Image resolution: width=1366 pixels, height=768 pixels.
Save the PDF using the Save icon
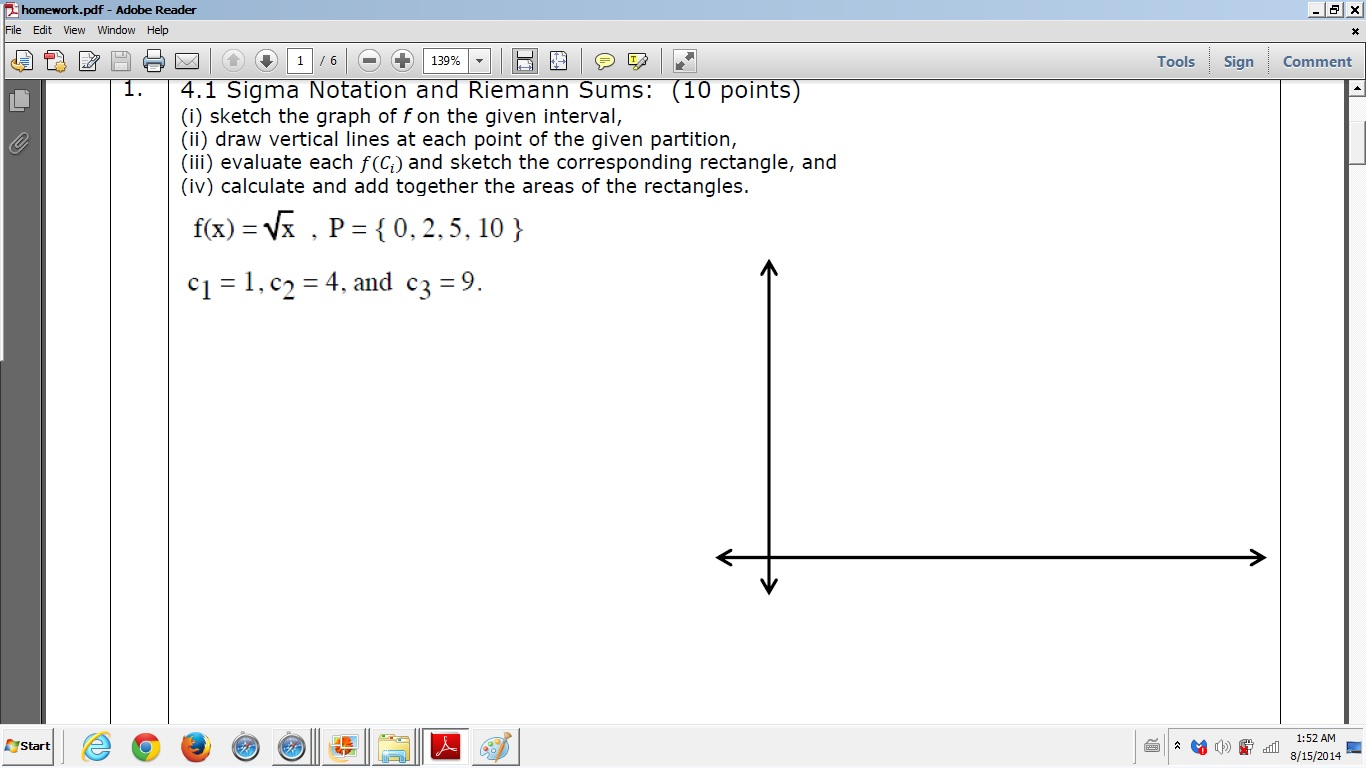tap(120, 61)
